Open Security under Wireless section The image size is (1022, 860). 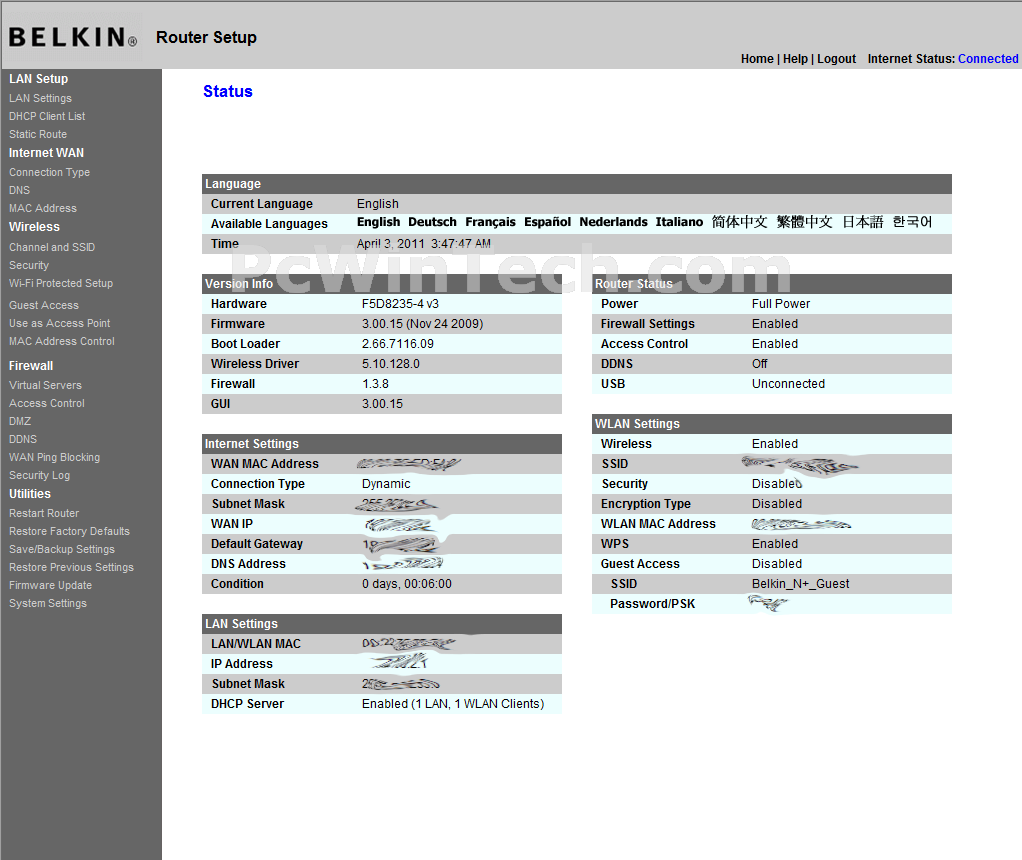click(x=29, y=265)
